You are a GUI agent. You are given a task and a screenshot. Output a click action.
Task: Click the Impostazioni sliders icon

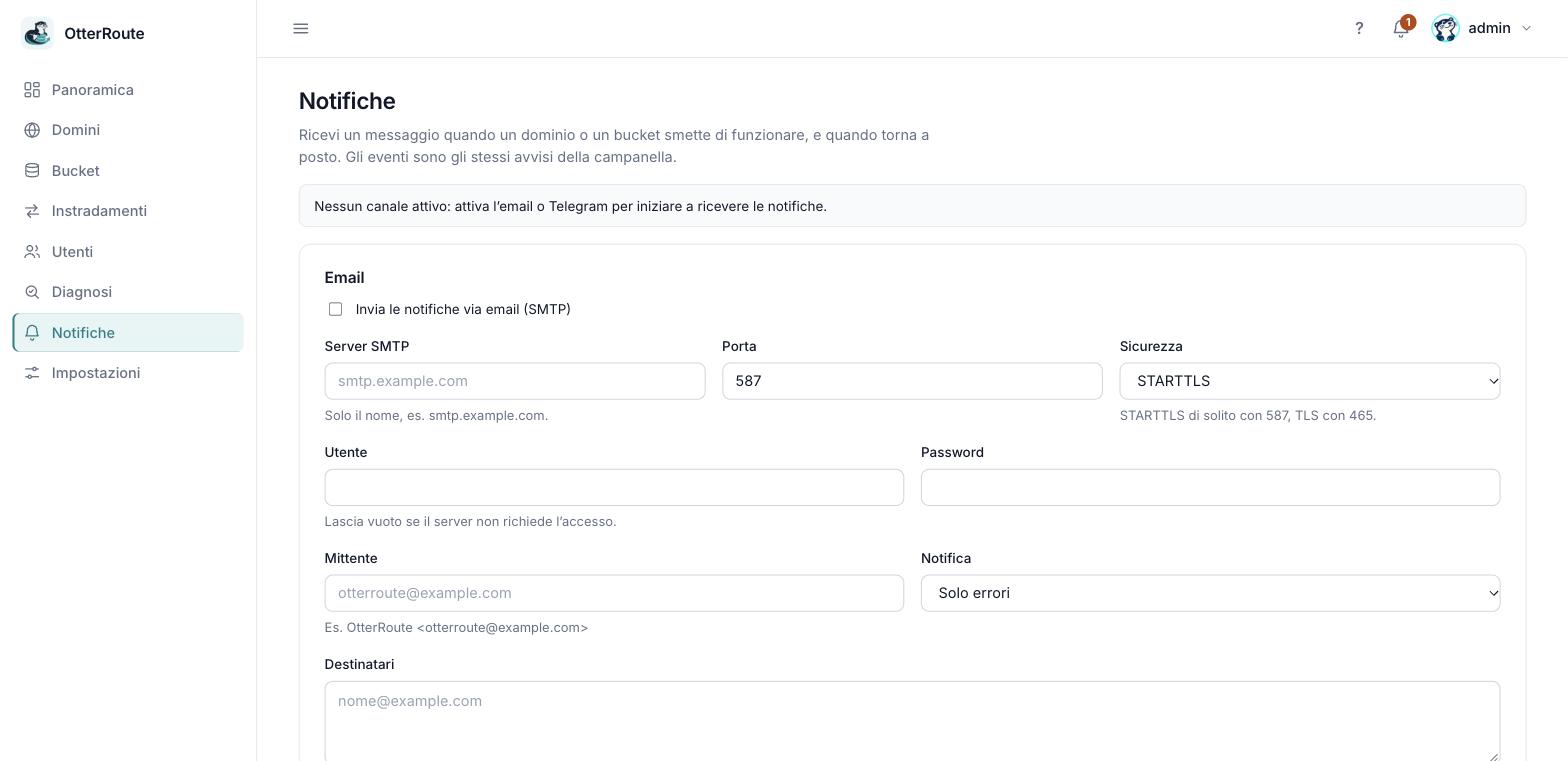(x=32, y=373)
